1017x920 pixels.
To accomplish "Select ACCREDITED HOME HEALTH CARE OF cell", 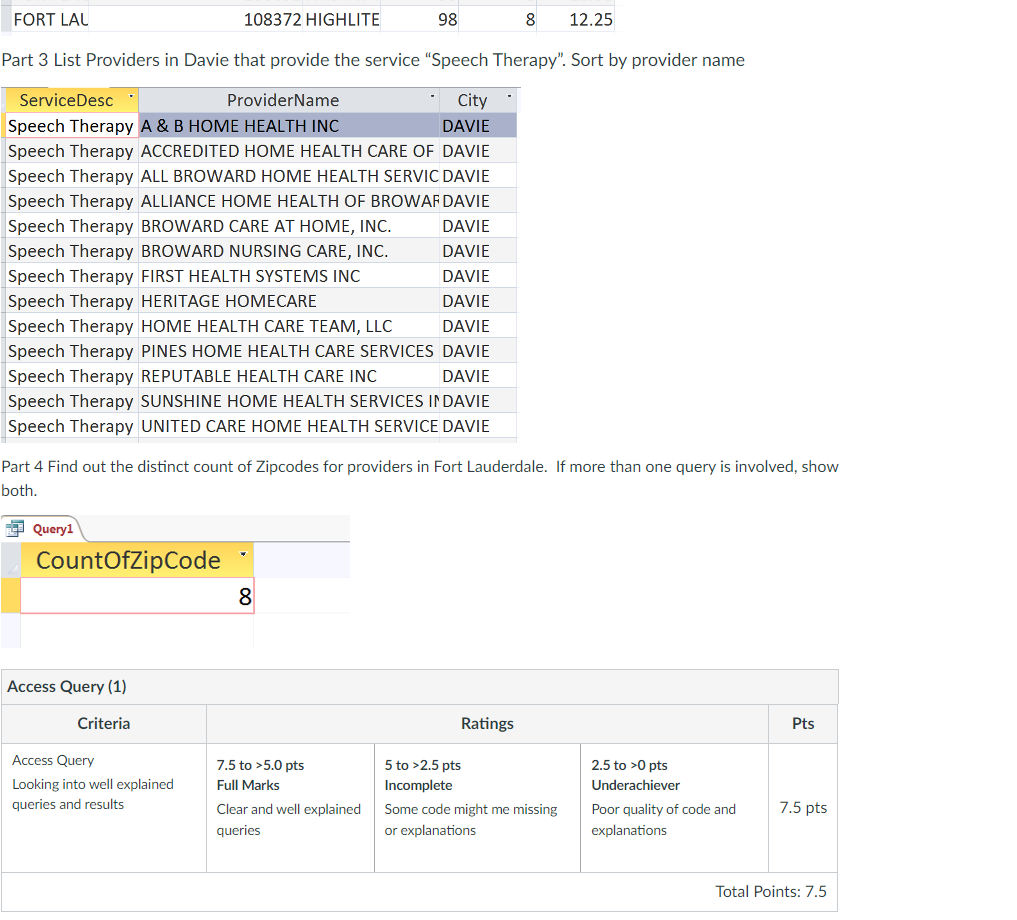I will (x=289, y=151).
